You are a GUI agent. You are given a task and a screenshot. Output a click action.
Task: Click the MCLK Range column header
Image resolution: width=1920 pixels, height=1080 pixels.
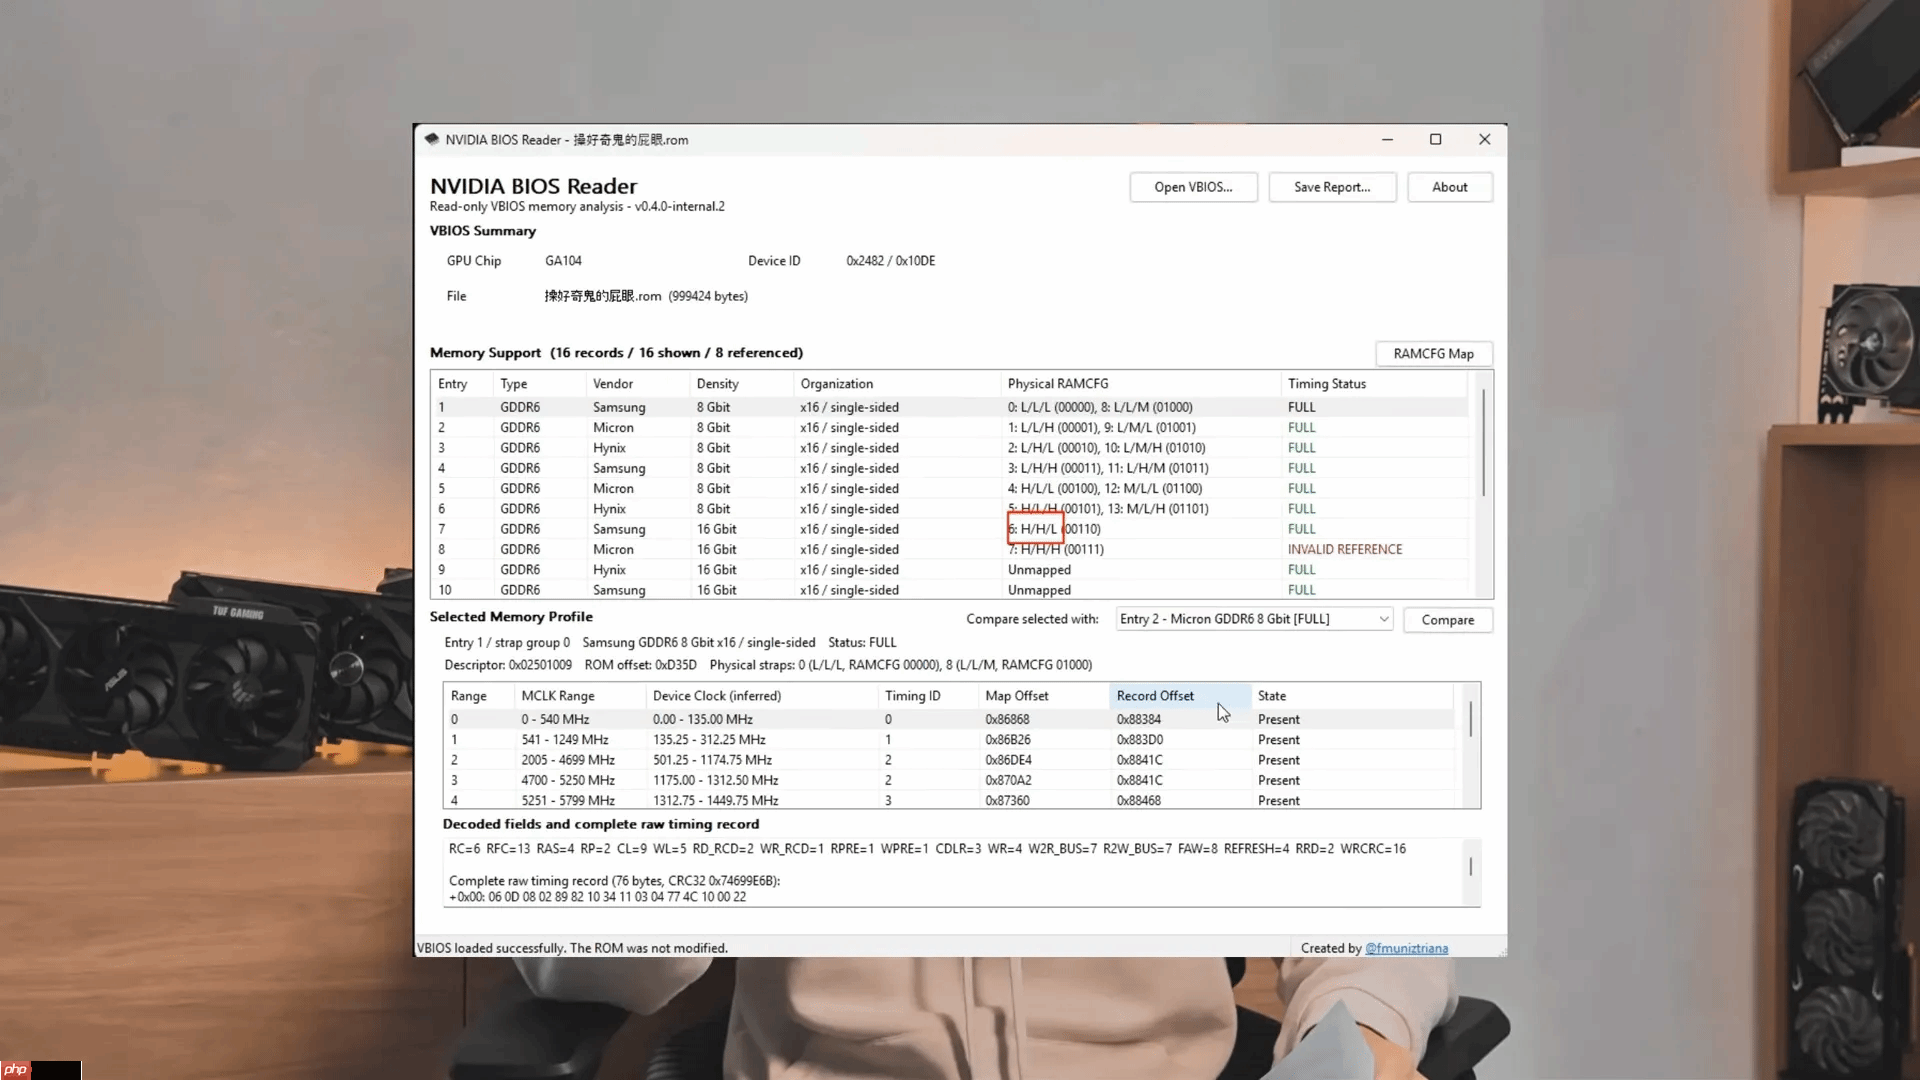point(580,696)
